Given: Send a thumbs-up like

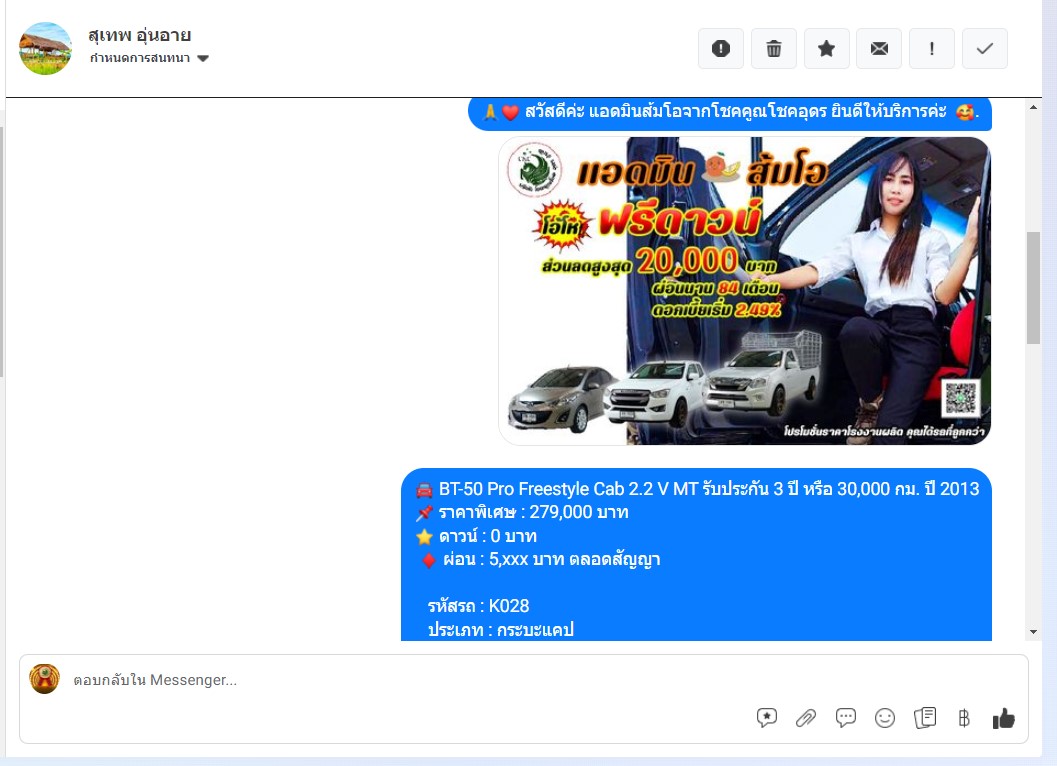Looking at the screenshot, I should click(x=1003, y=718).
